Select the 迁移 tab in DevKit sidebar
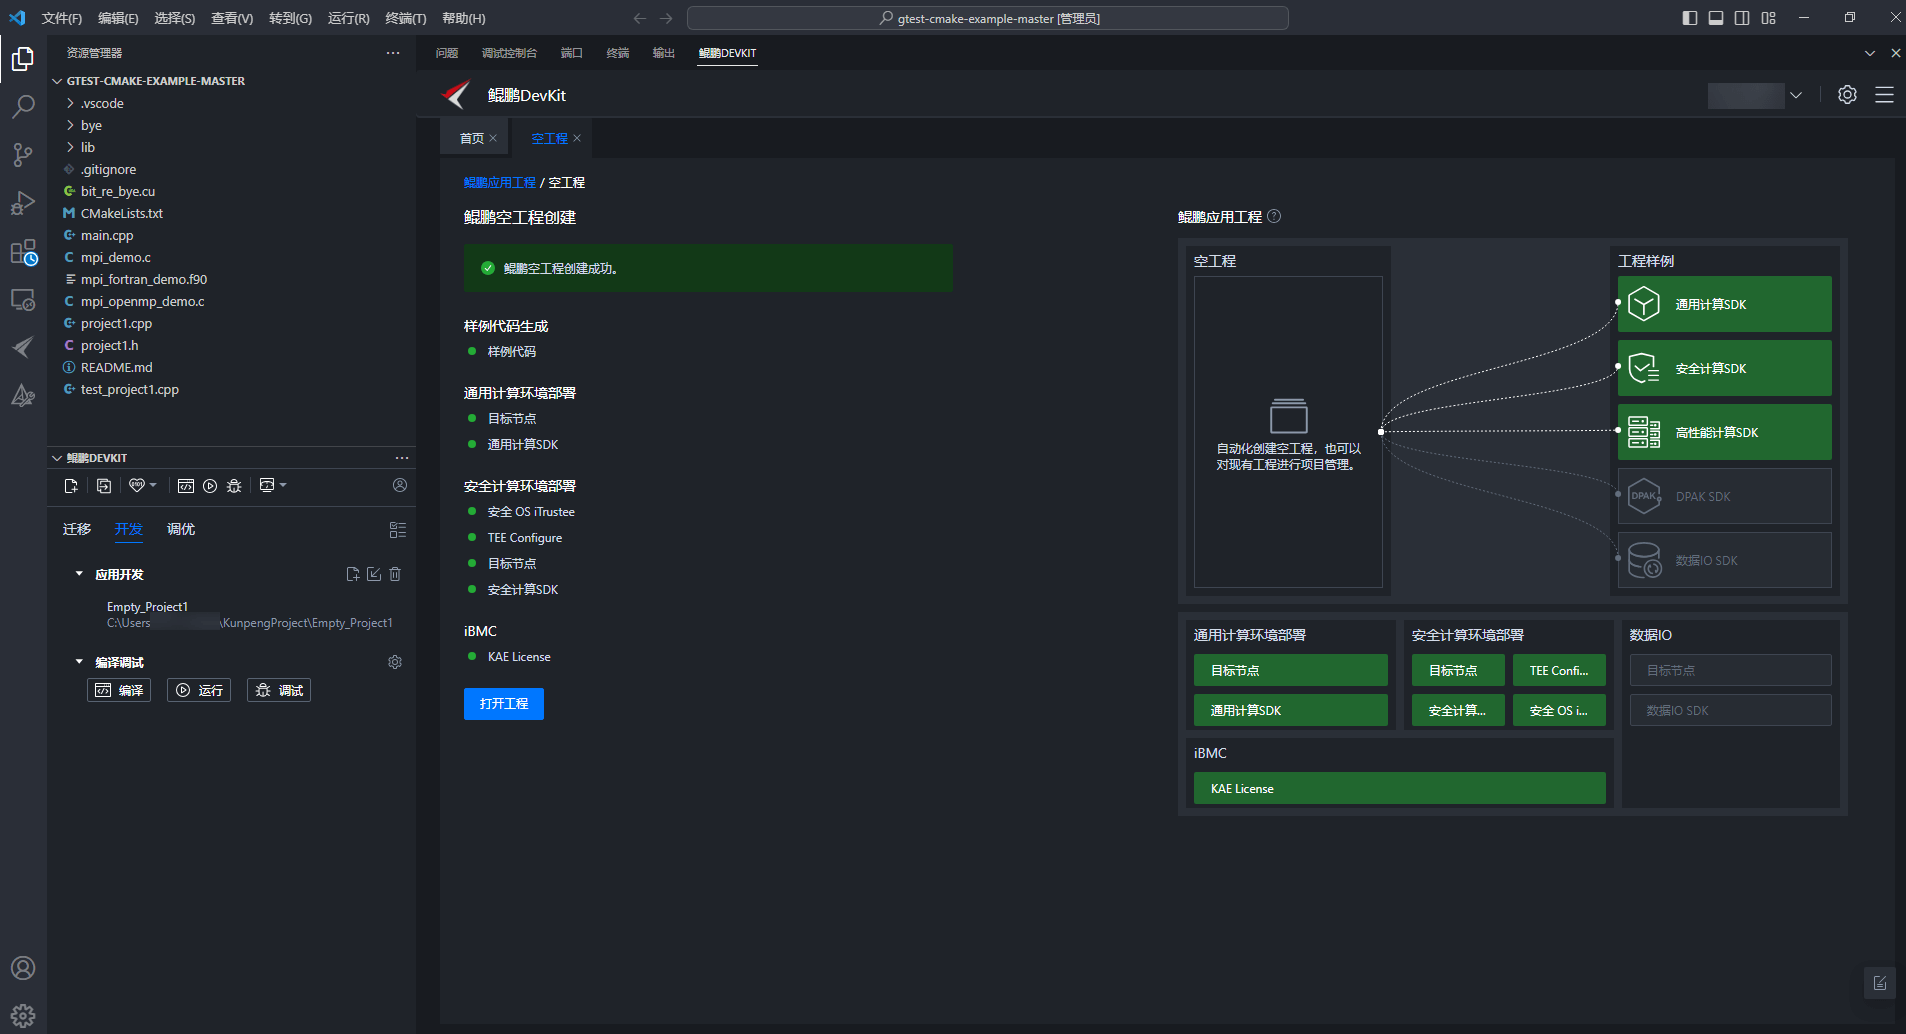 [x=77, y=529]
